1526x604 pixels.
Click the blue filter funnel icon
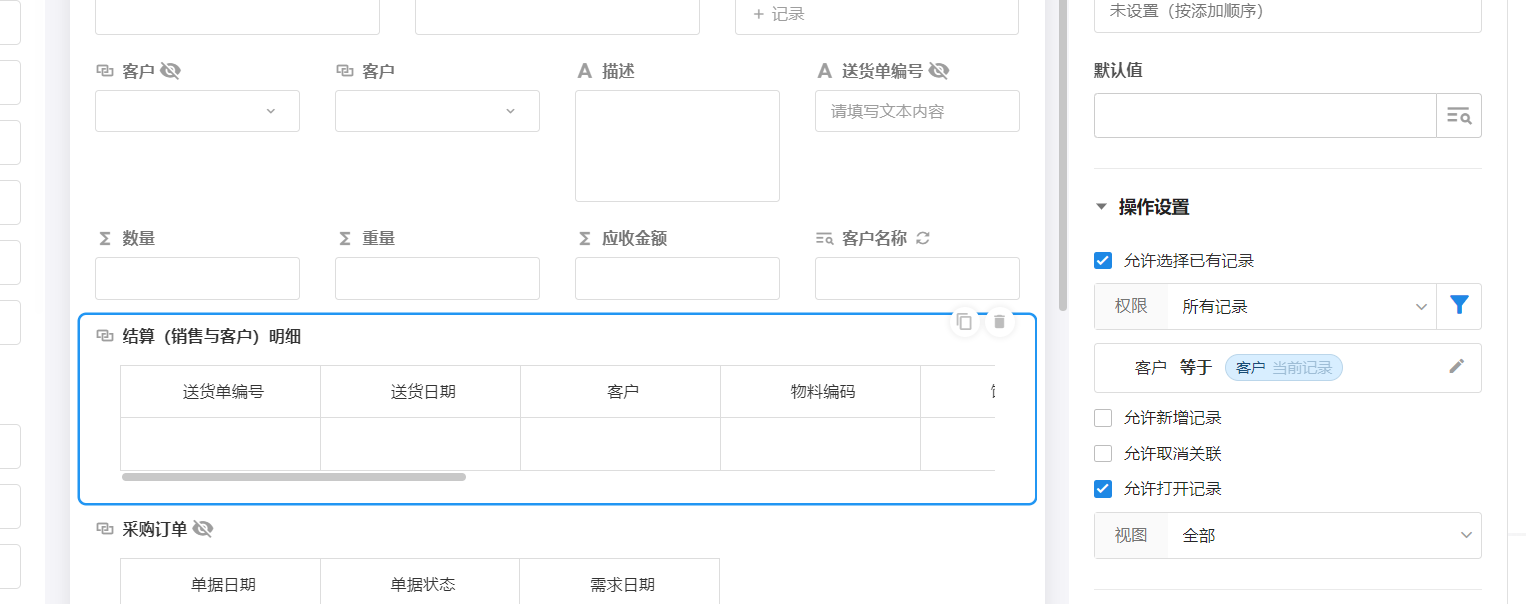(1459, 306)
